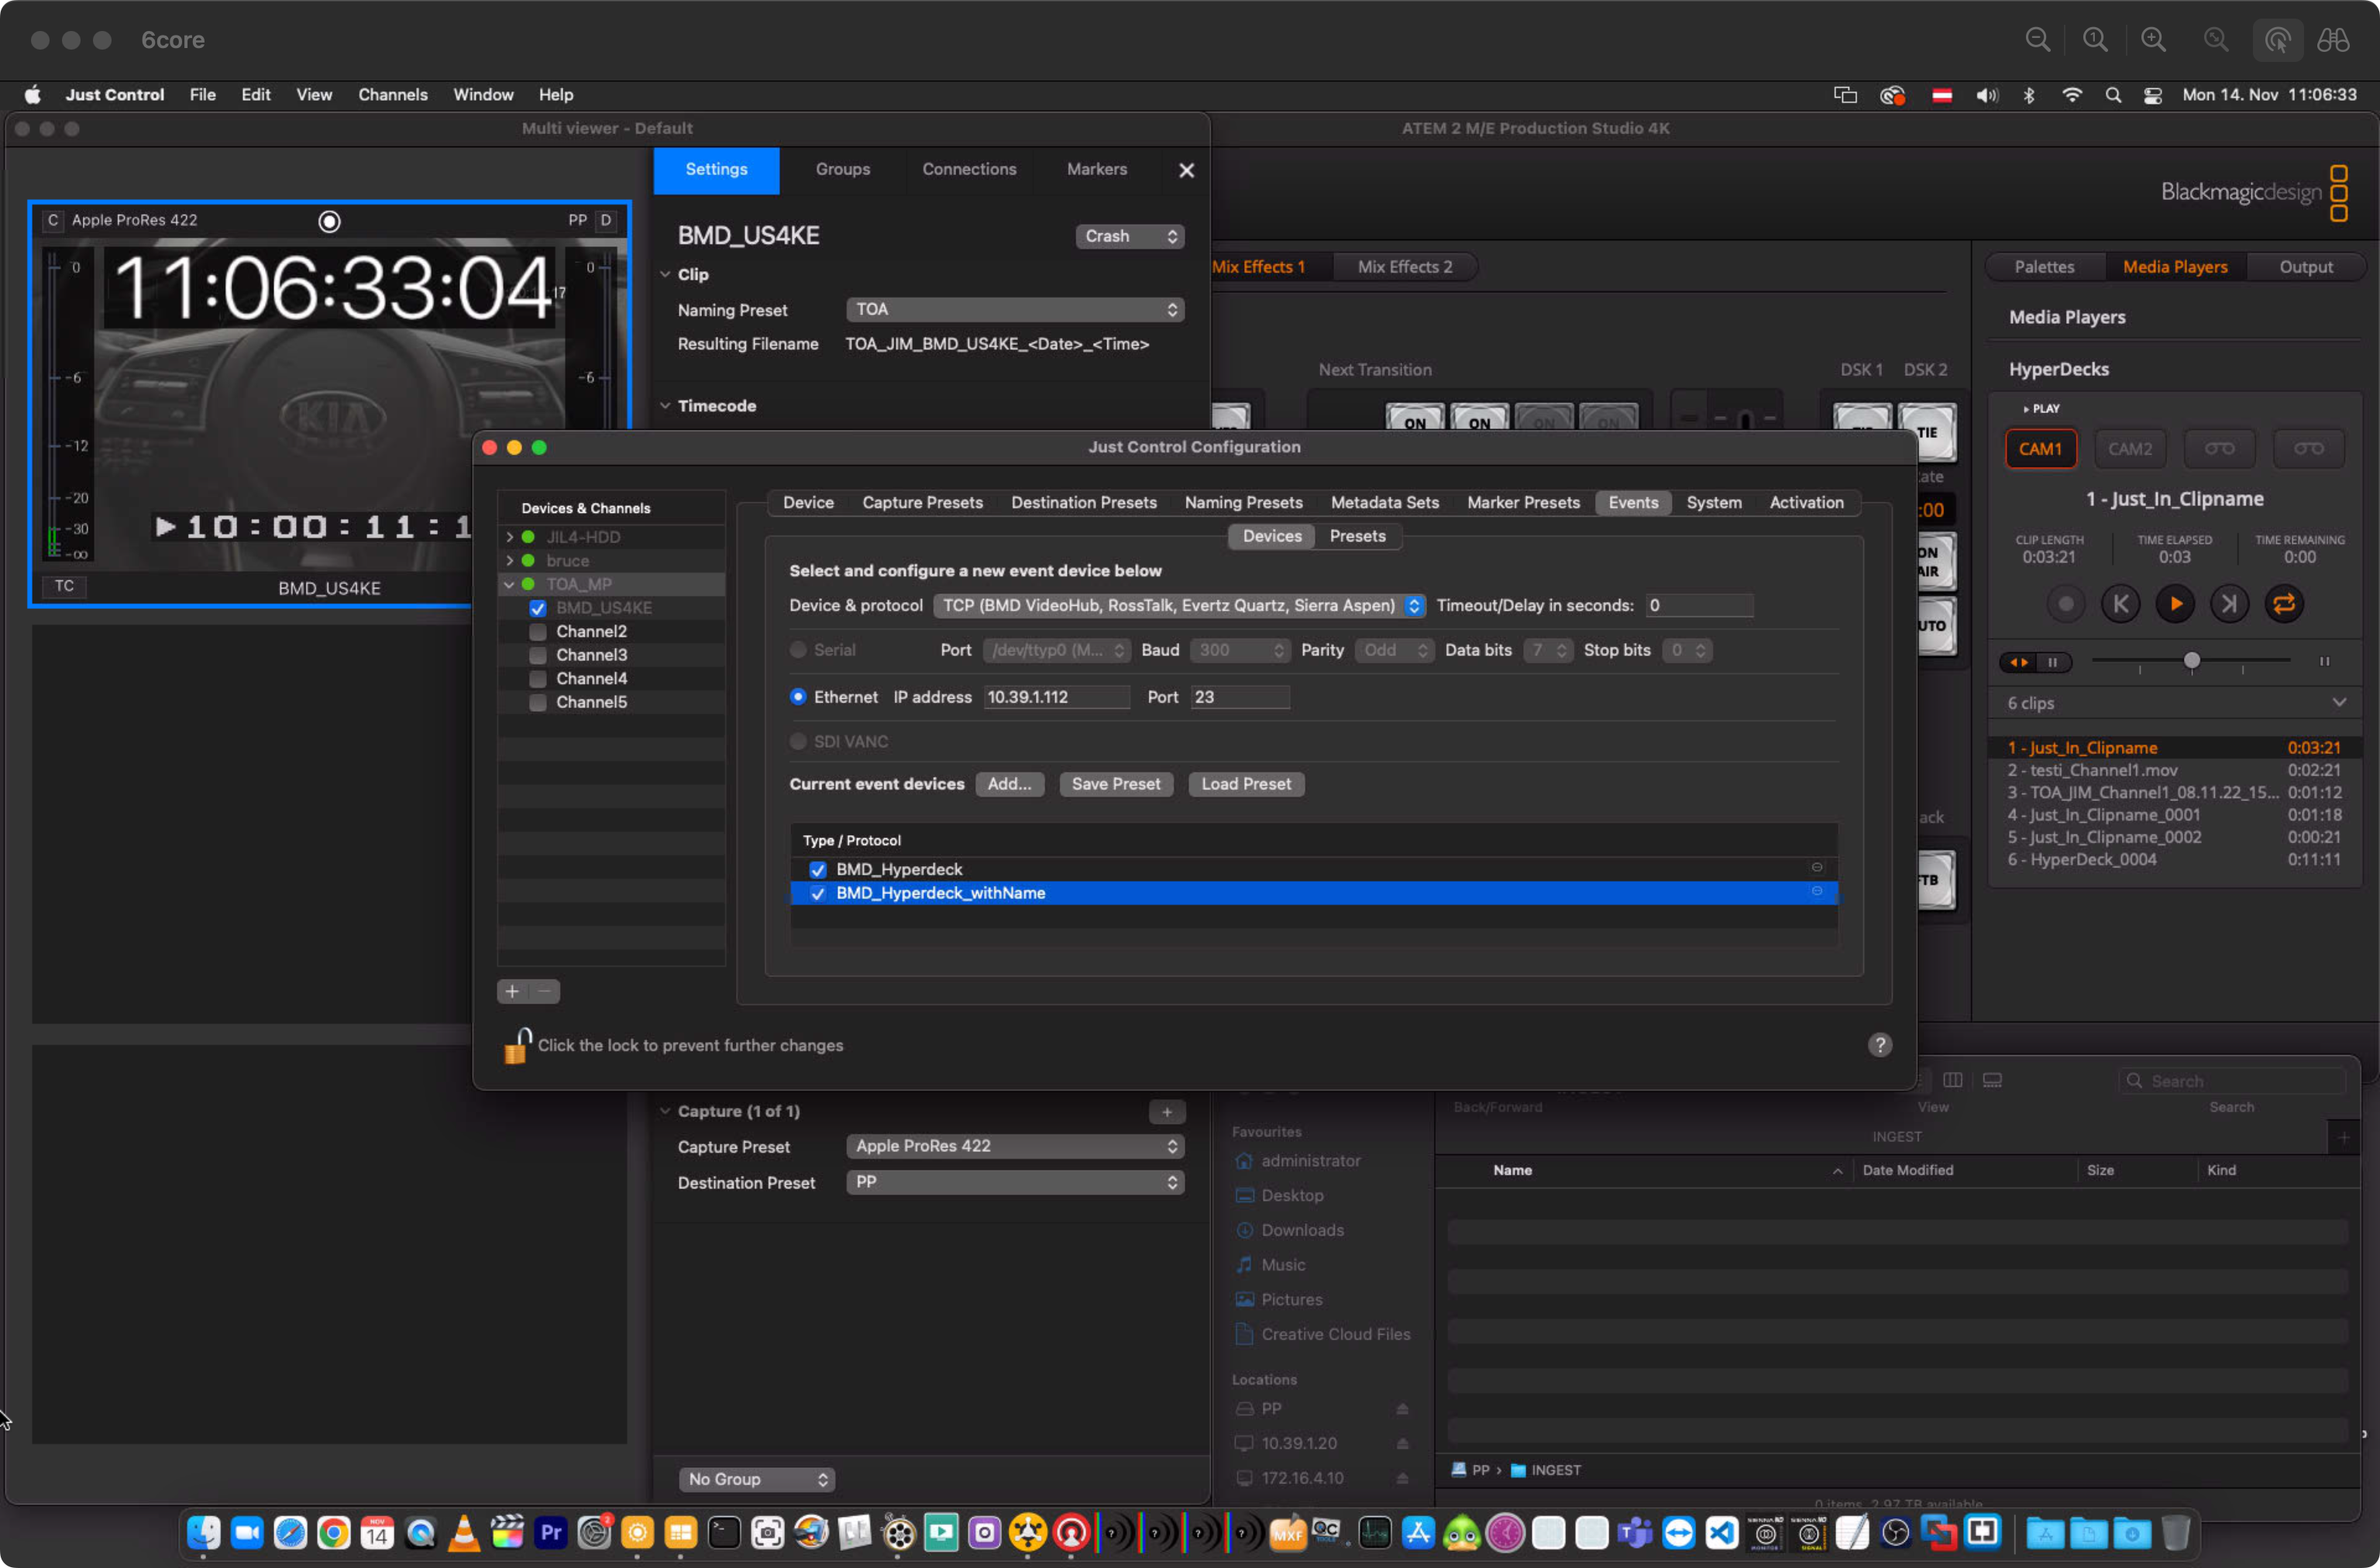2380x1568 pixels.
Task: Check the Channel3 checkbox
Action: click(x=538, y=655)
